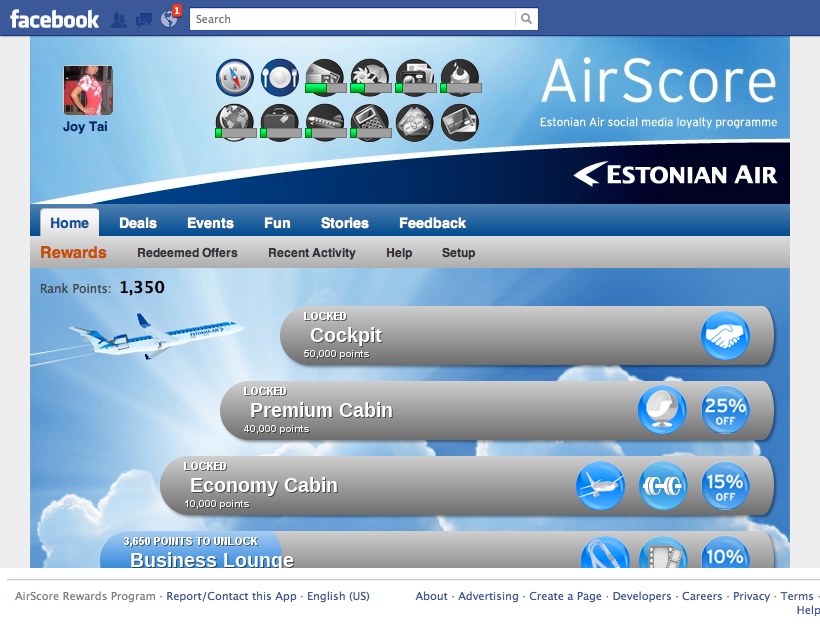Image resolution: width=820 pixels, height=627 pixels.
Task: Open the About footer link
Action: tap(431, 596)
